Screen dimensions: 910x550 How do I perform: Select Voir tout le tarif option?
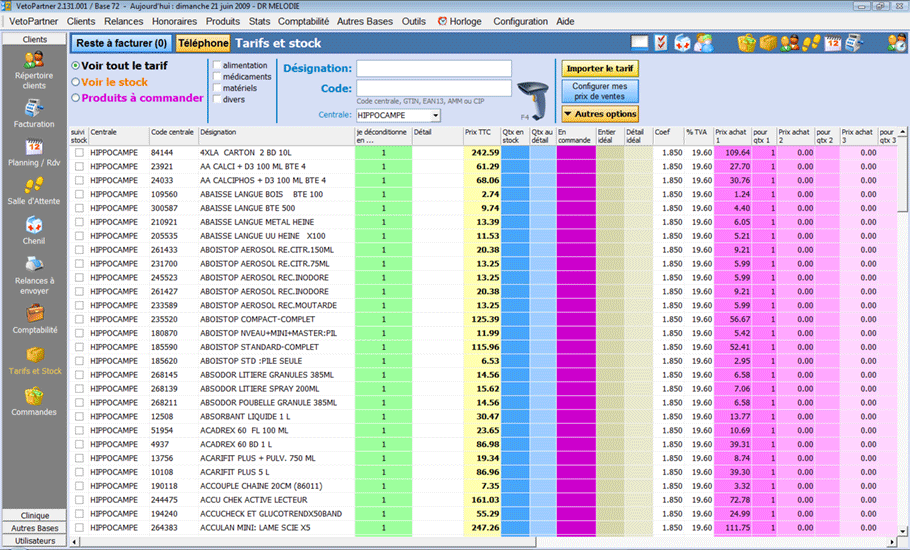[75, 66]
